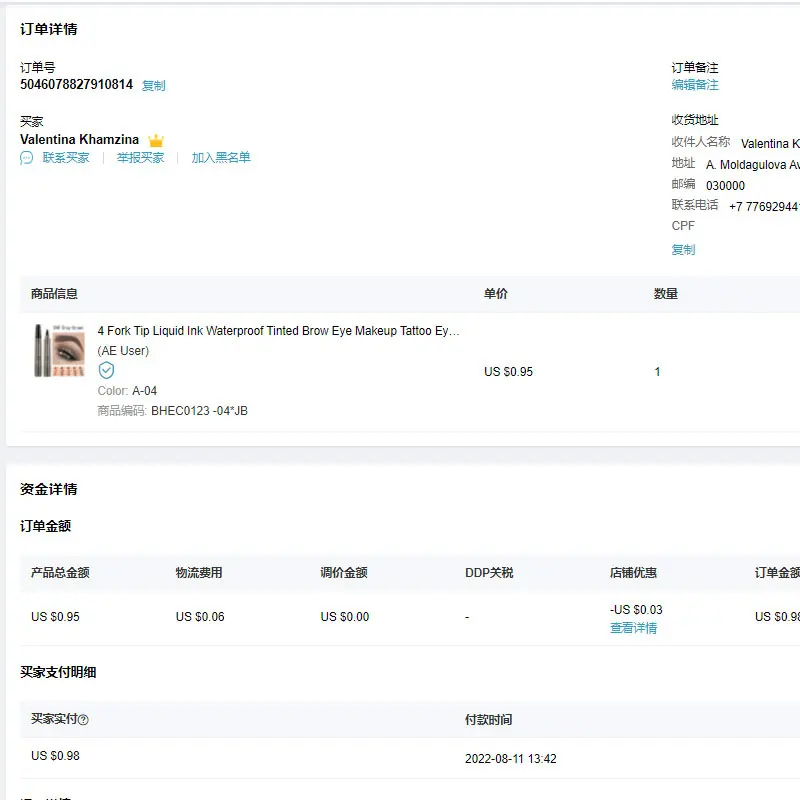
Task: Click 复制 below CPF to copy address
Action: (683, 250)
